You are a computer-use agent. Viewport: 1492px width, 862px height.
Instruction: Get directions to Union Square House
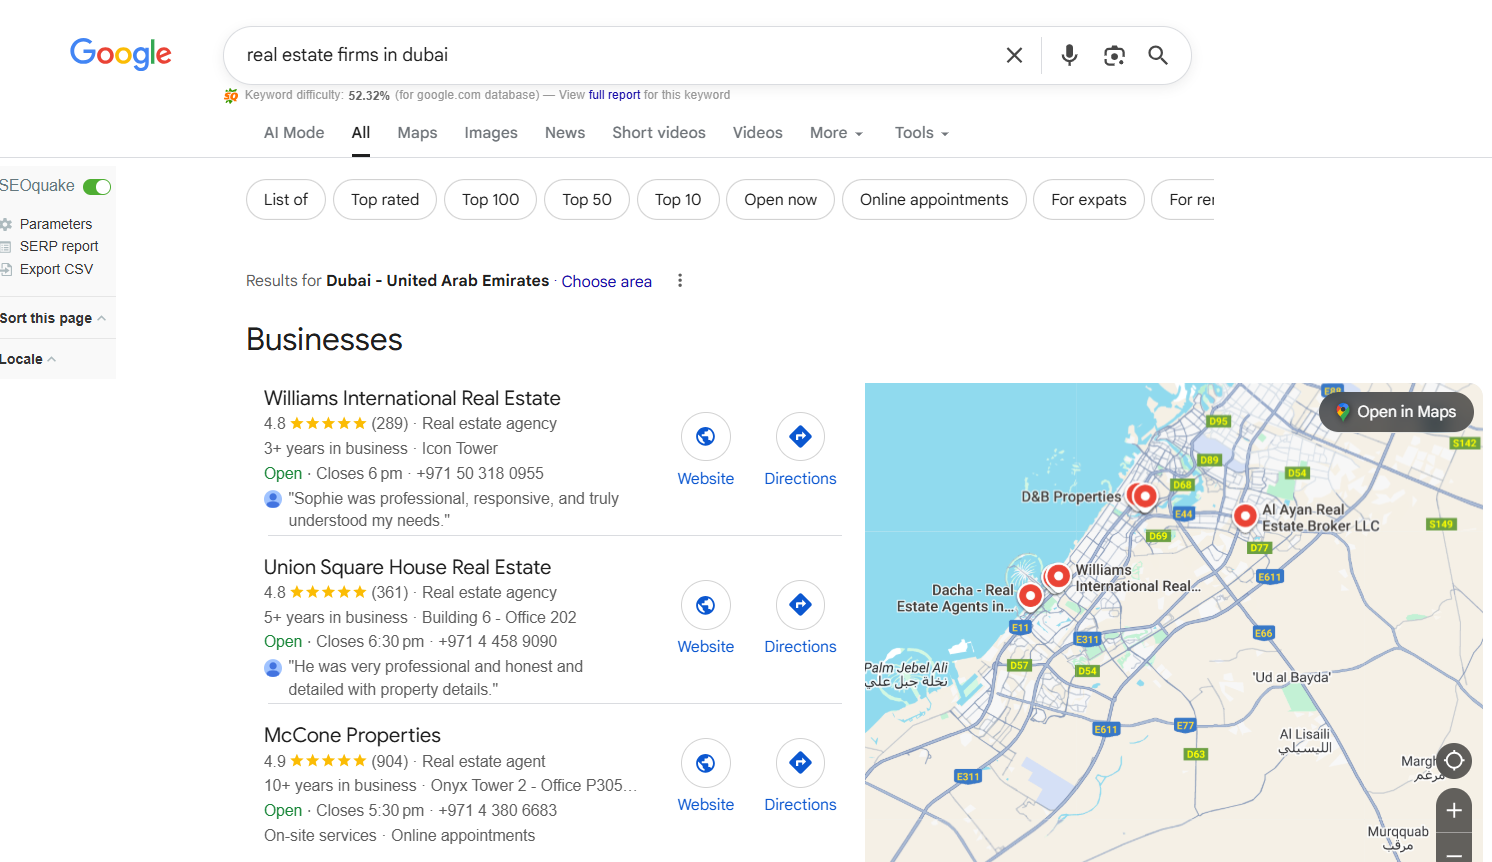(x=800, y=605)
